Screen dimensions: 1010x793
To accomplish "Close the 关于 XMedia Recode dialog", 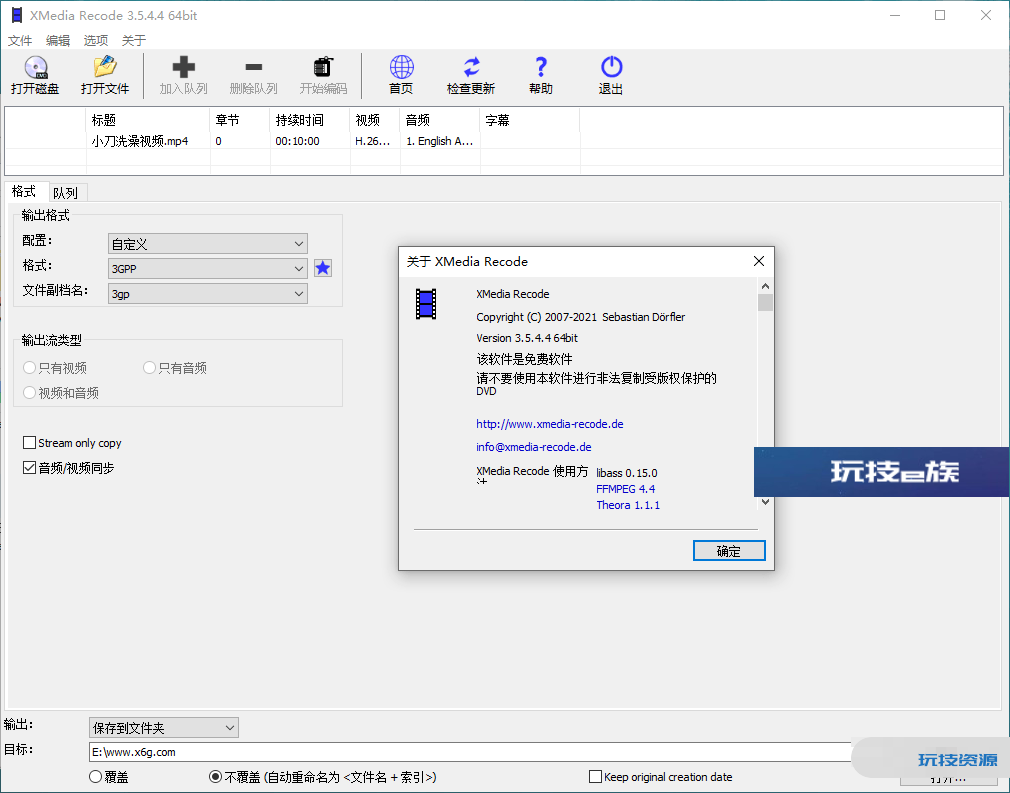I will (x=759, y=261).
